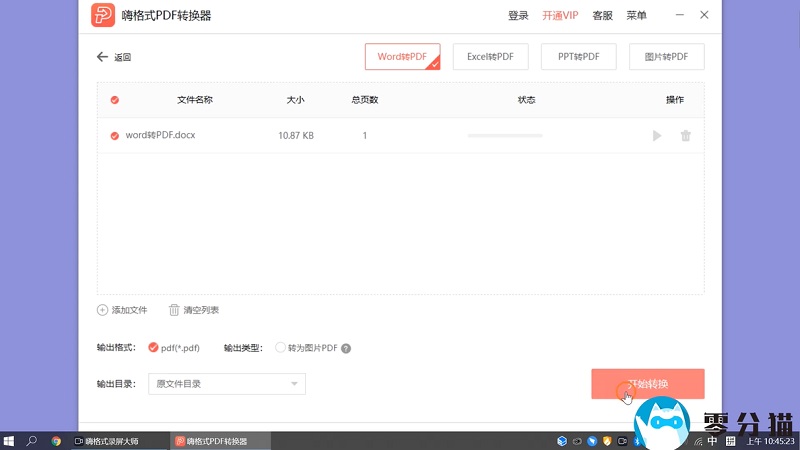This screenshot has height=450, width=800.
Task: Open Windows taskbar search
Action: [x=32, y=441]
